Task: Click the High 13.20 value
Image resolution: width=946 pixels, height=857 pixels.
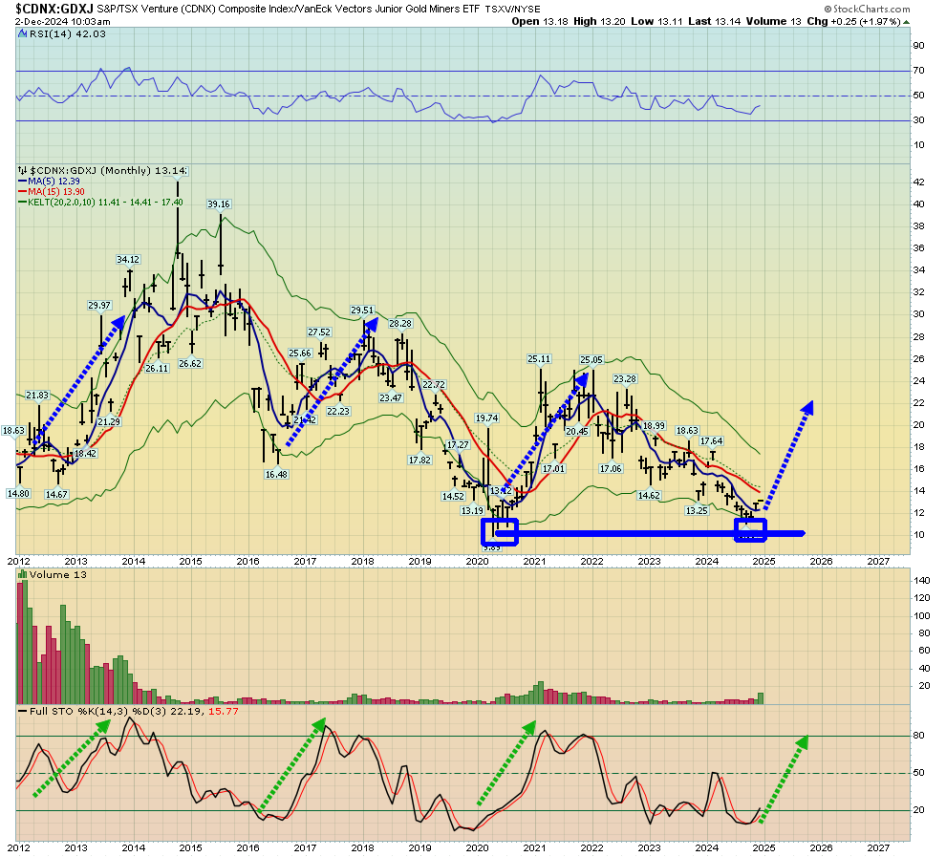Action: [x=598, y=22]
